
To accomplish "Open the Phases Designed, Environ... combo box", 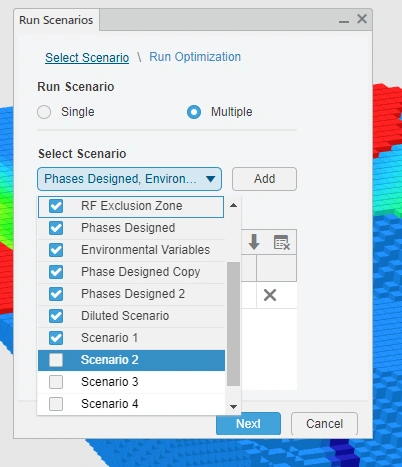I will [129, 179].
